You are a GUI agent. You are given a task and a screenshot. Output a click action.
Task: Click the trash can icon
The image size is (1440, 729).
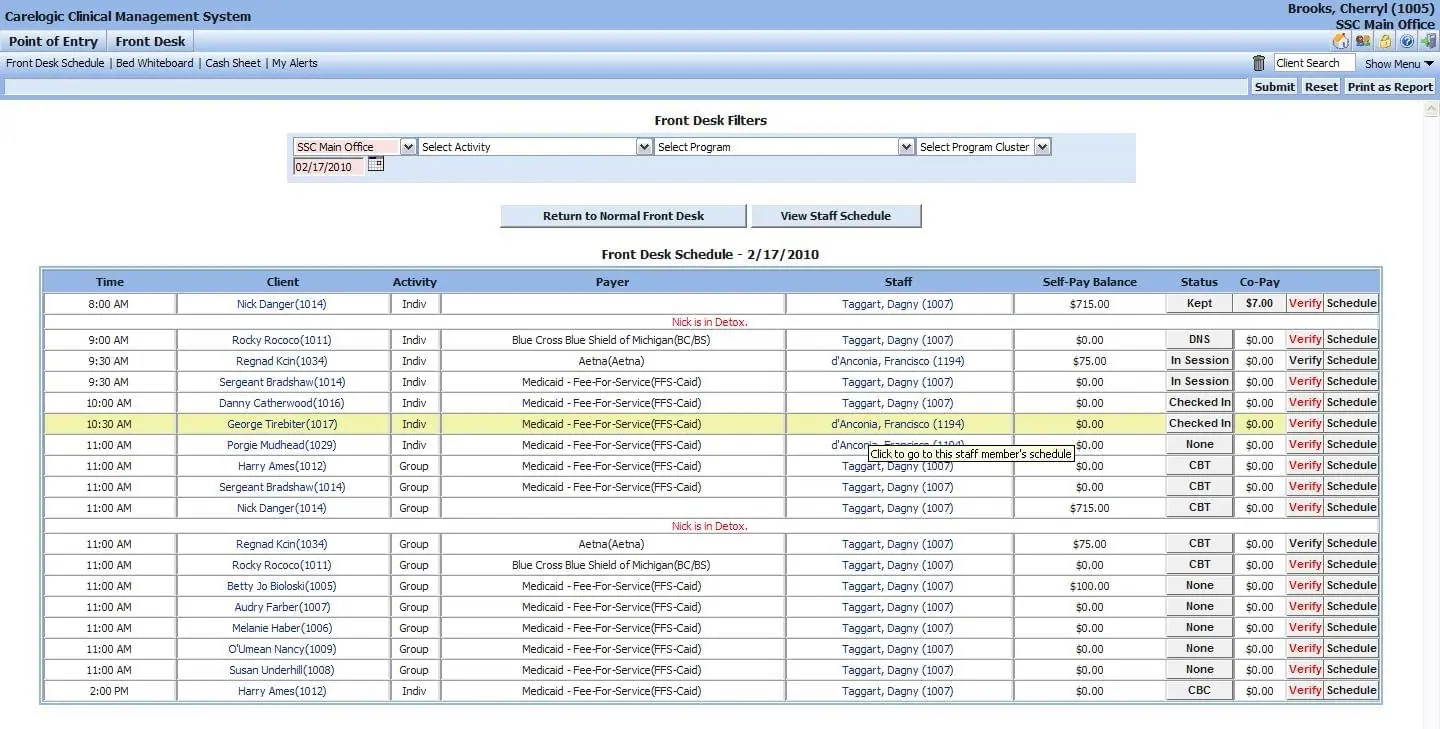pyautogui.click(x=1258, y=62)
